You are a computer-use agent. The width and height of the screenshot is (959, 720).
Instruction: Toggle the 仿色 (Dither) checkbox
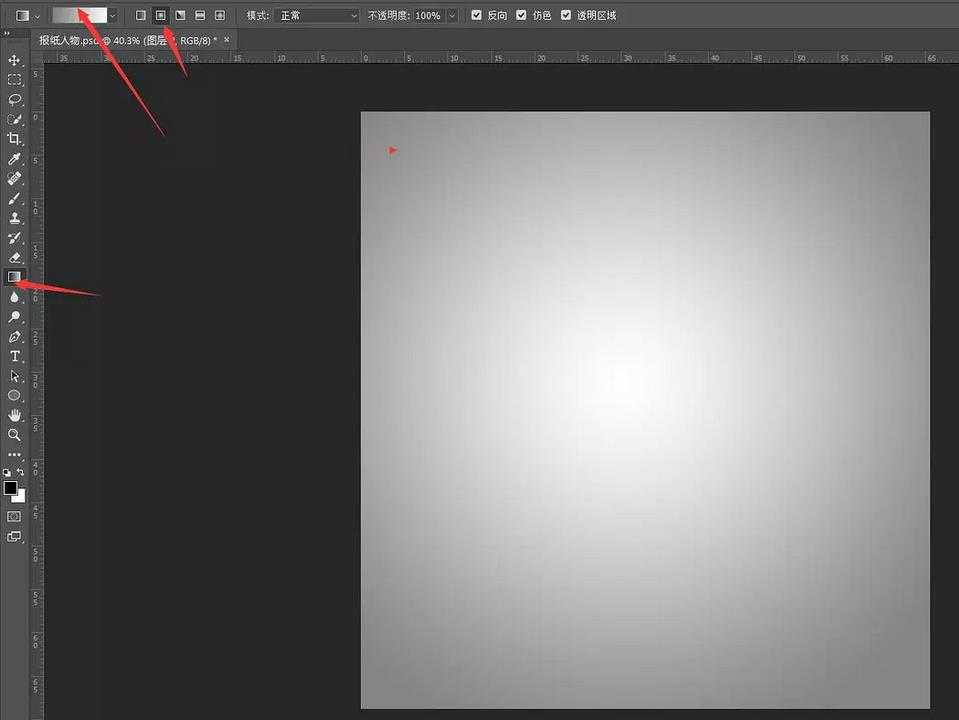521,14
